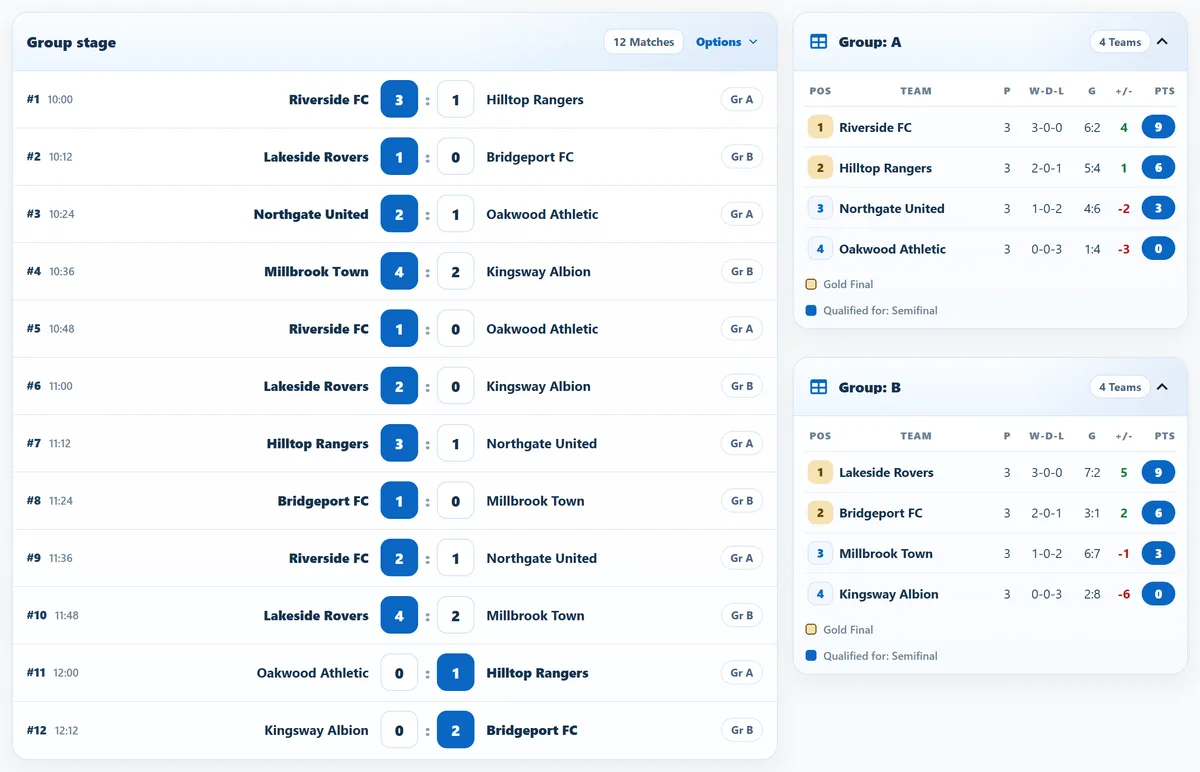Click the Semifinal legend swatch in Group B

[811, 656]
